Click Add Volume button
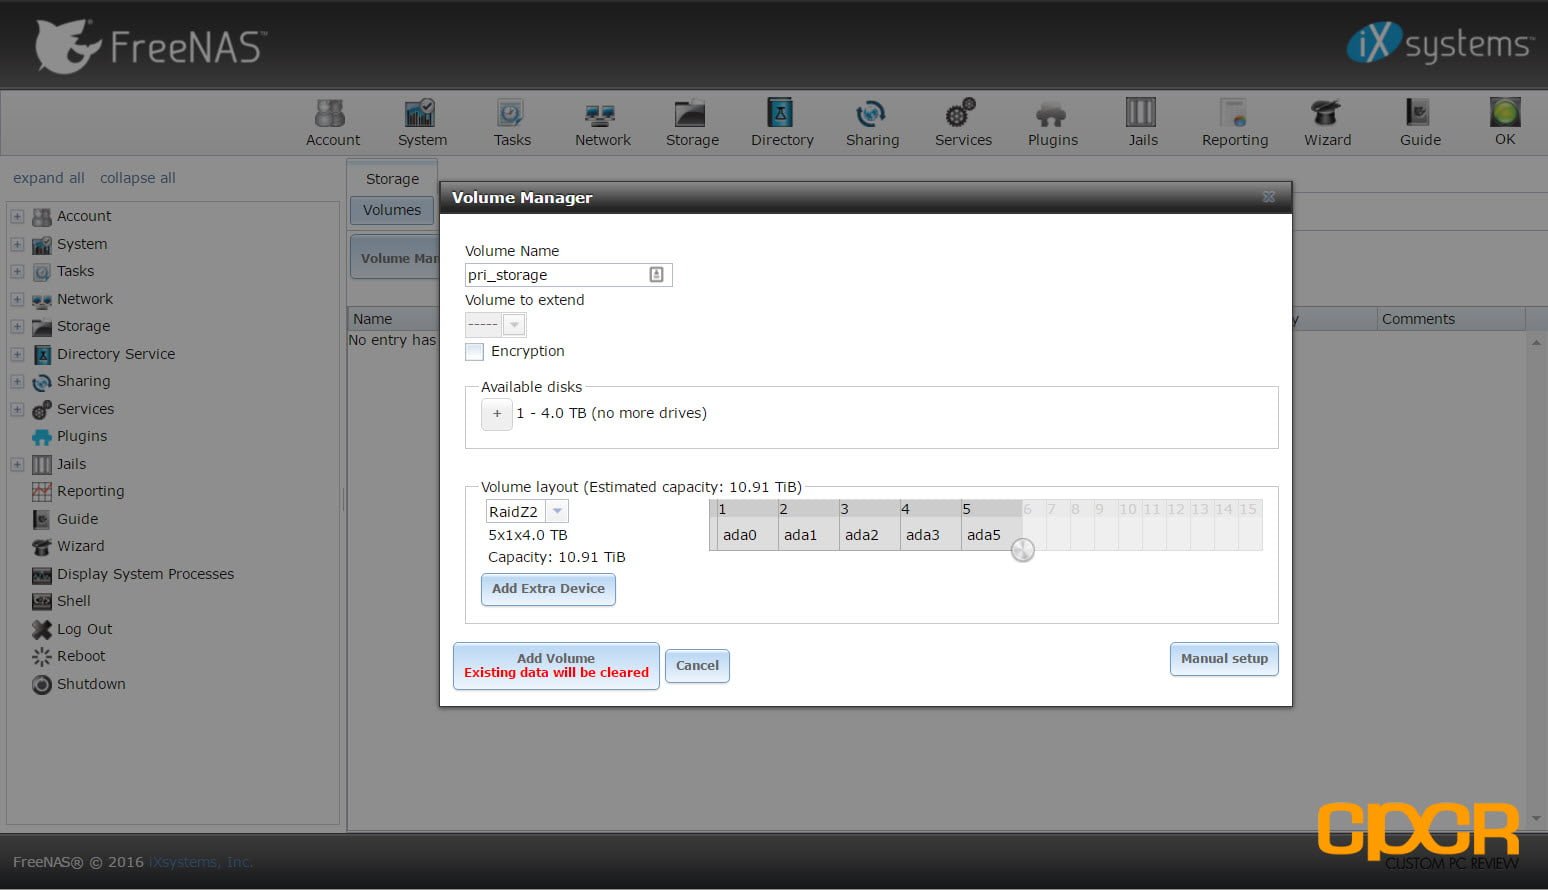This screenshot has width=1548, height=890. coord(556,665)
